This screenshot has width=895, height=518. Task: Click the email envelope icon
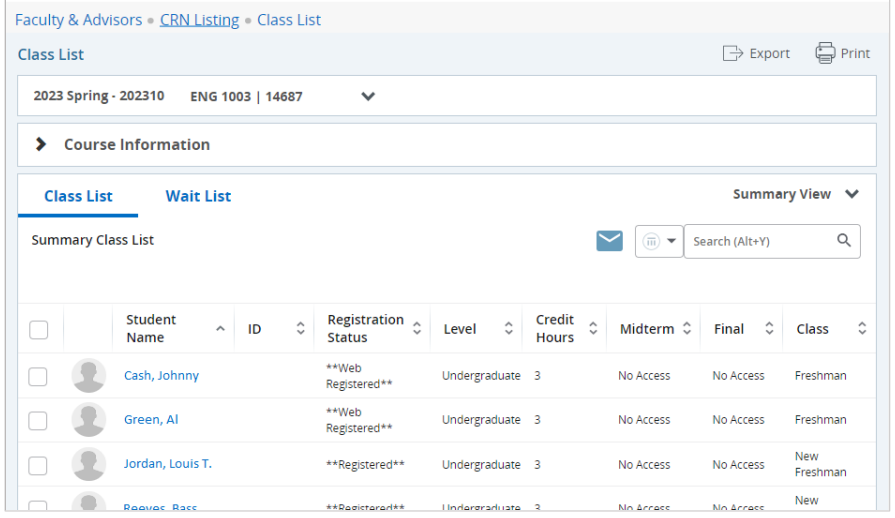coord(609,241)
